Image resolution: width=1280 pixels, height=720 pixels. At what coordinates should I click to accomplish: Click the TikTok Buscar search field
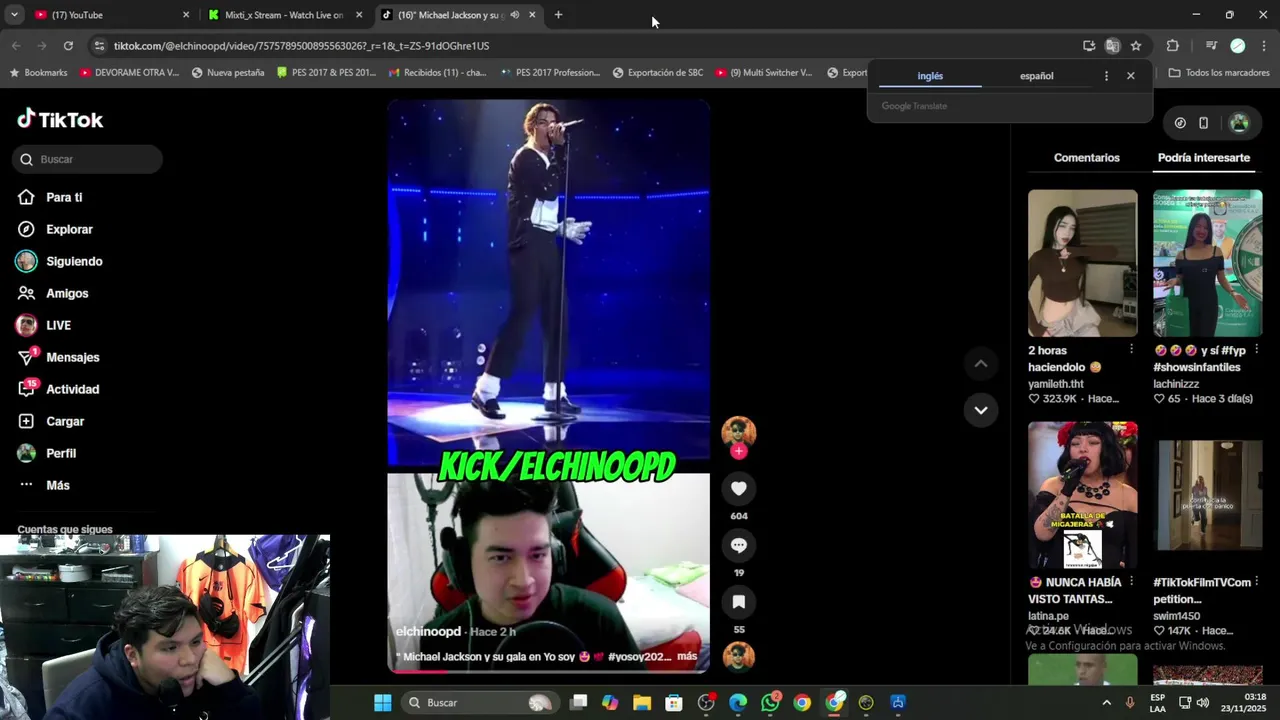pyautogui.click(x=88, y=159)
